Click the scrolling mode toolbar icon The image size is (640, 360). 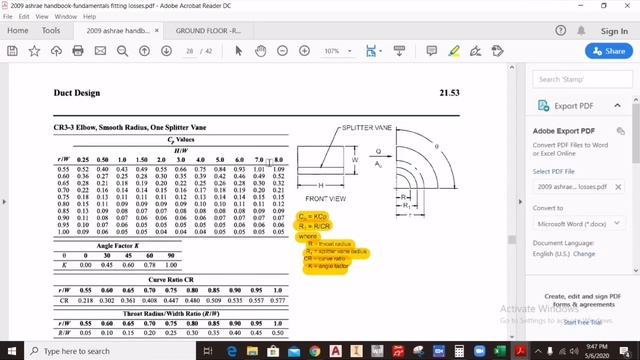(399, 51)
